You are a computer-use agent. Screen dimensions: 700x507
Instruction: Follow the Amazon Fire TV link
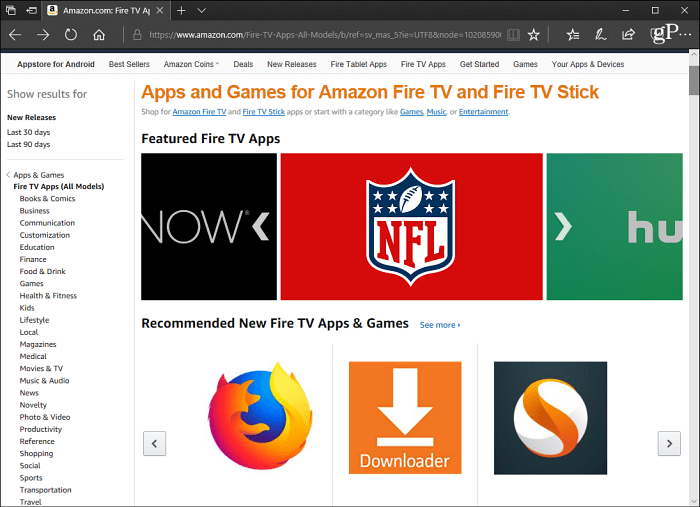pyautogui.click(x=199, y=112)
